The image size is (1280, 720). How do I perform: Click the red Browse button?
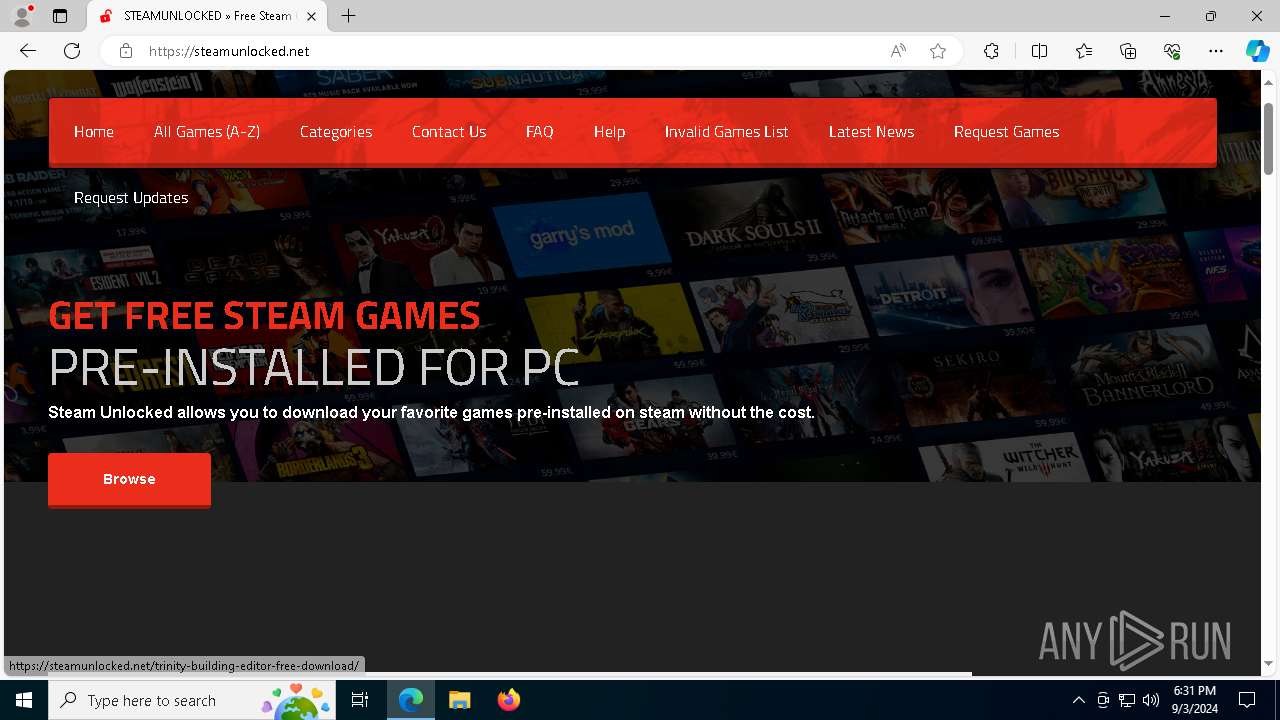[129, 480]
